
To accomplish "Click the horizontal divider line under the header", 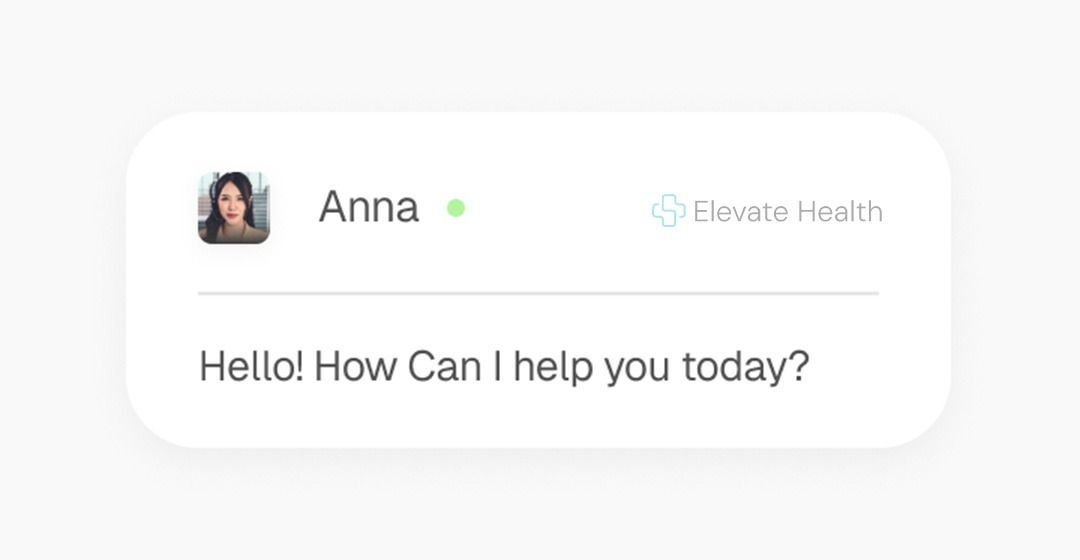I will click(x=539, y=293).
